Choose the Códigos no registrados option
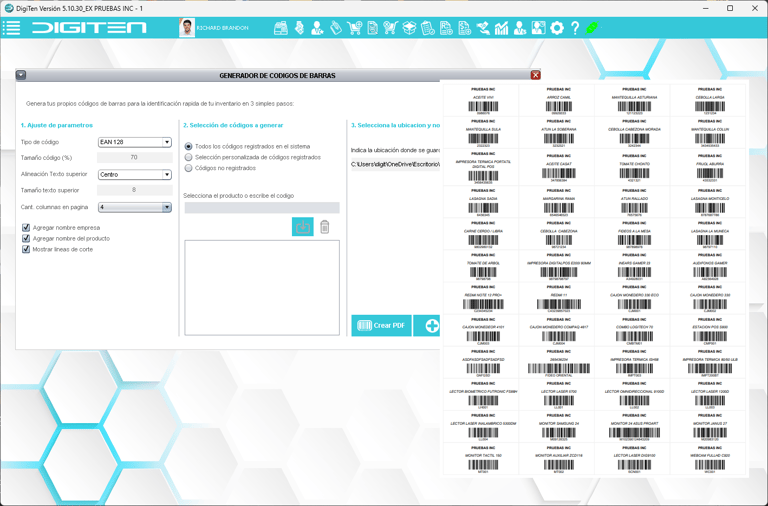The height and width of the screenshot is (506, 768). [x=188, y=168]
